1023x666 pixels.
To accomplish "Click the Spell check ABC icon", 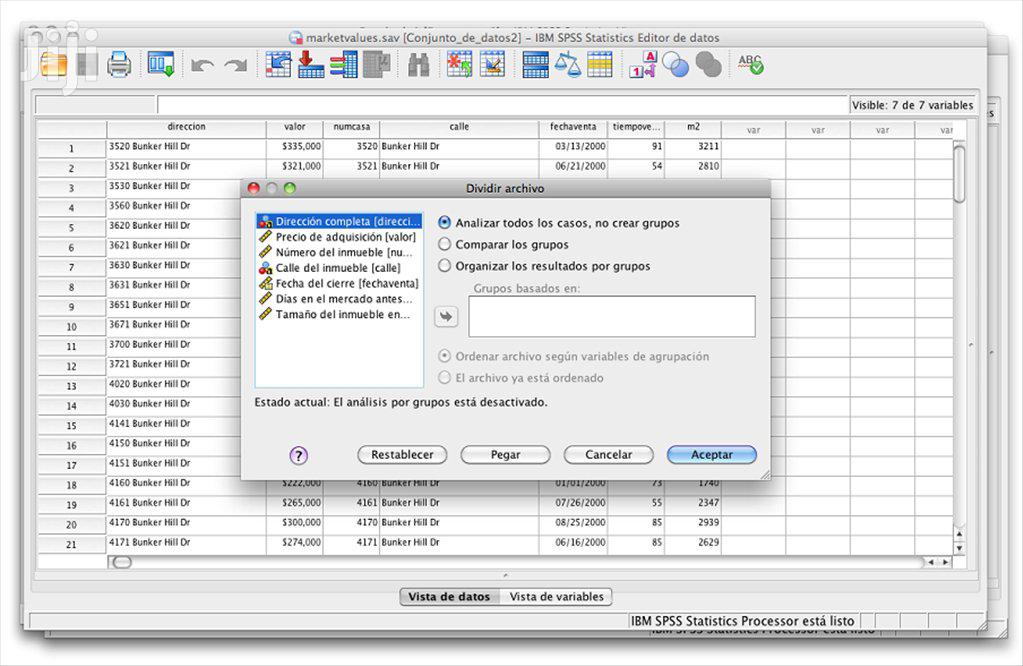I will [751, 64].
